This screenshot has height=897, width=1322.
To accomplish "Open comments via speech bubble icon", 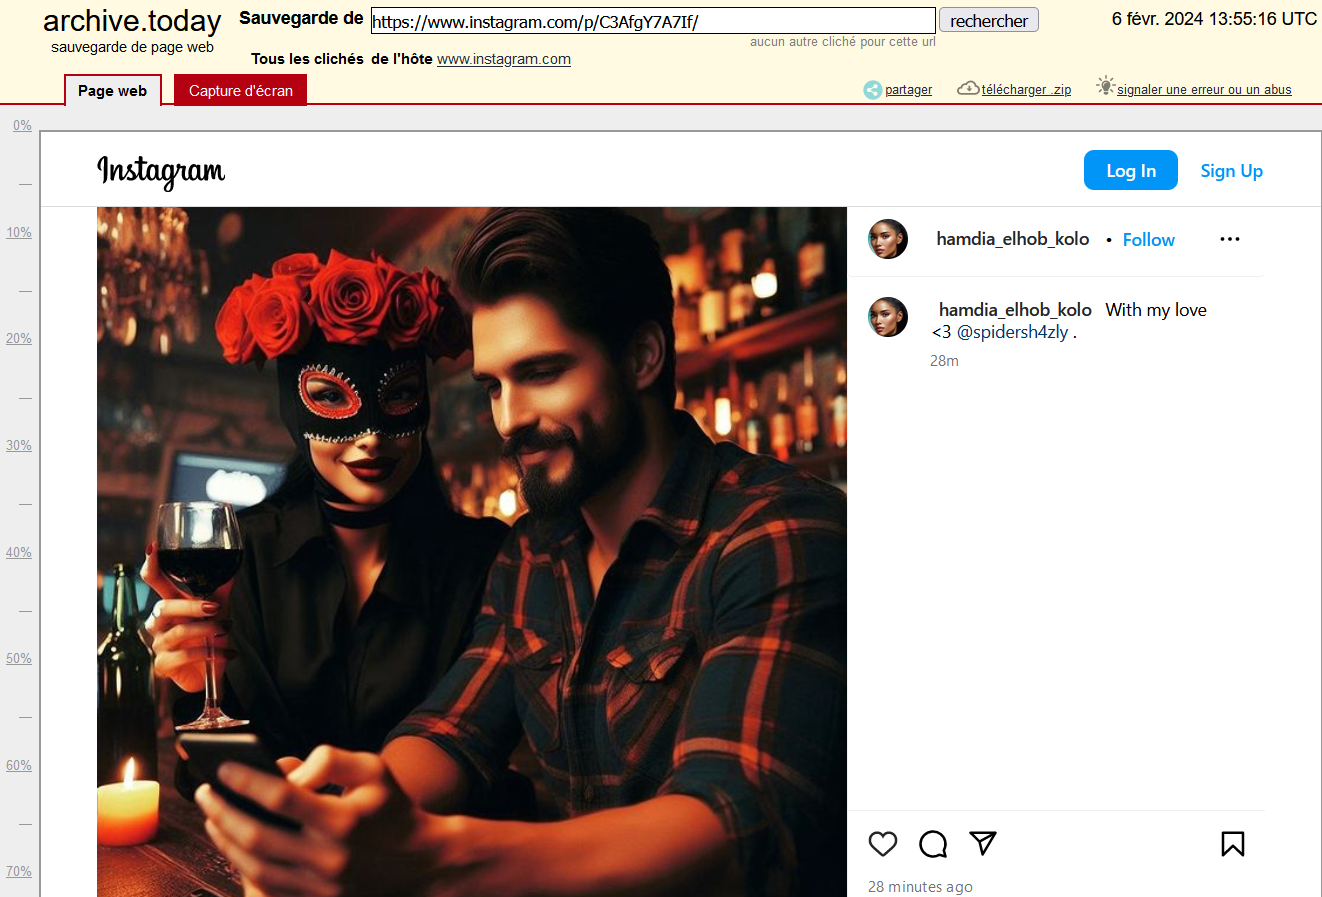I will point(933,844).
